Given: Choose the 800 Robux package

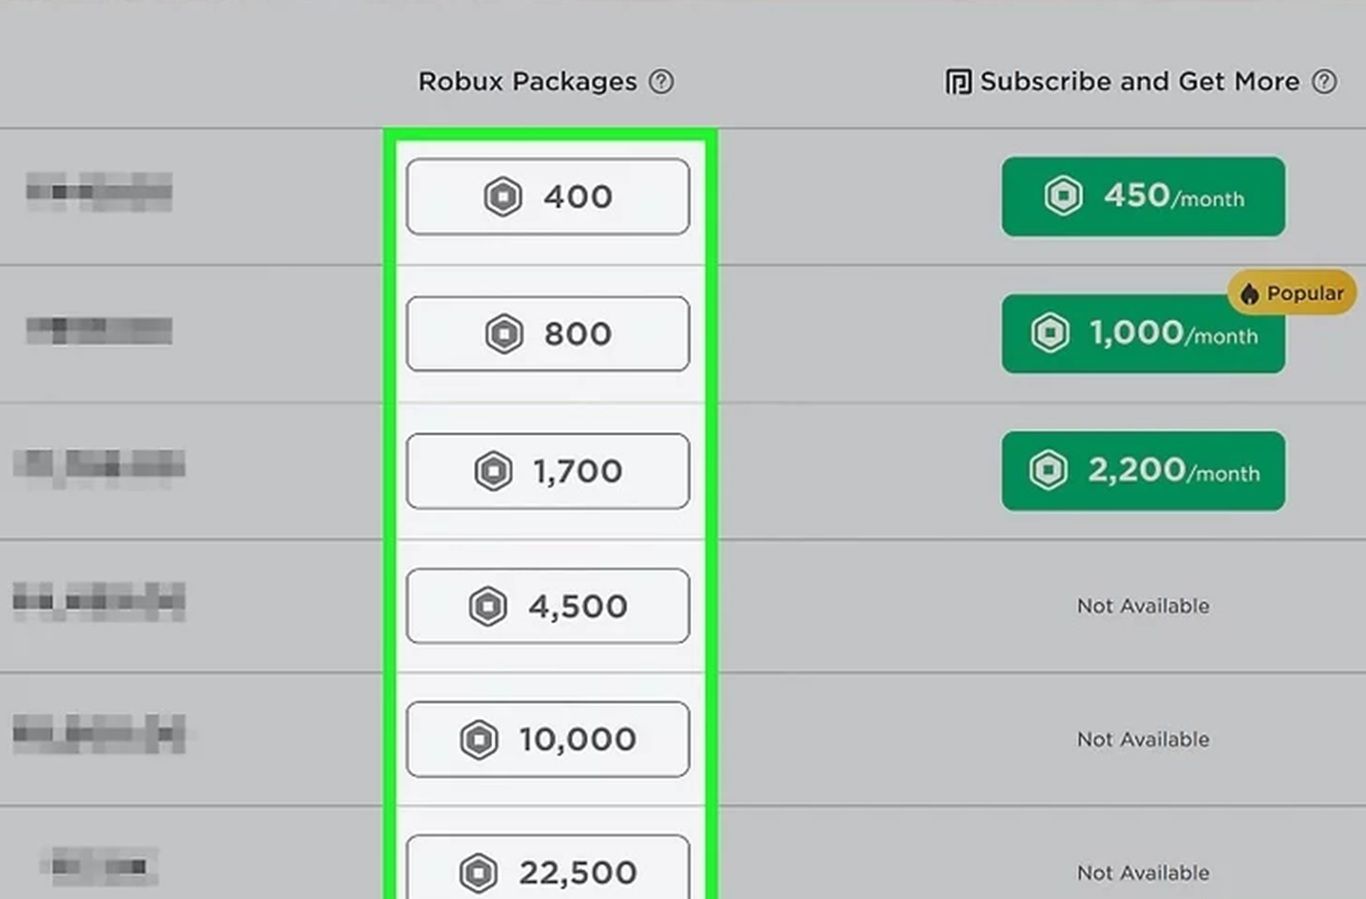Looking at the screenshot, I should point(548,333).
